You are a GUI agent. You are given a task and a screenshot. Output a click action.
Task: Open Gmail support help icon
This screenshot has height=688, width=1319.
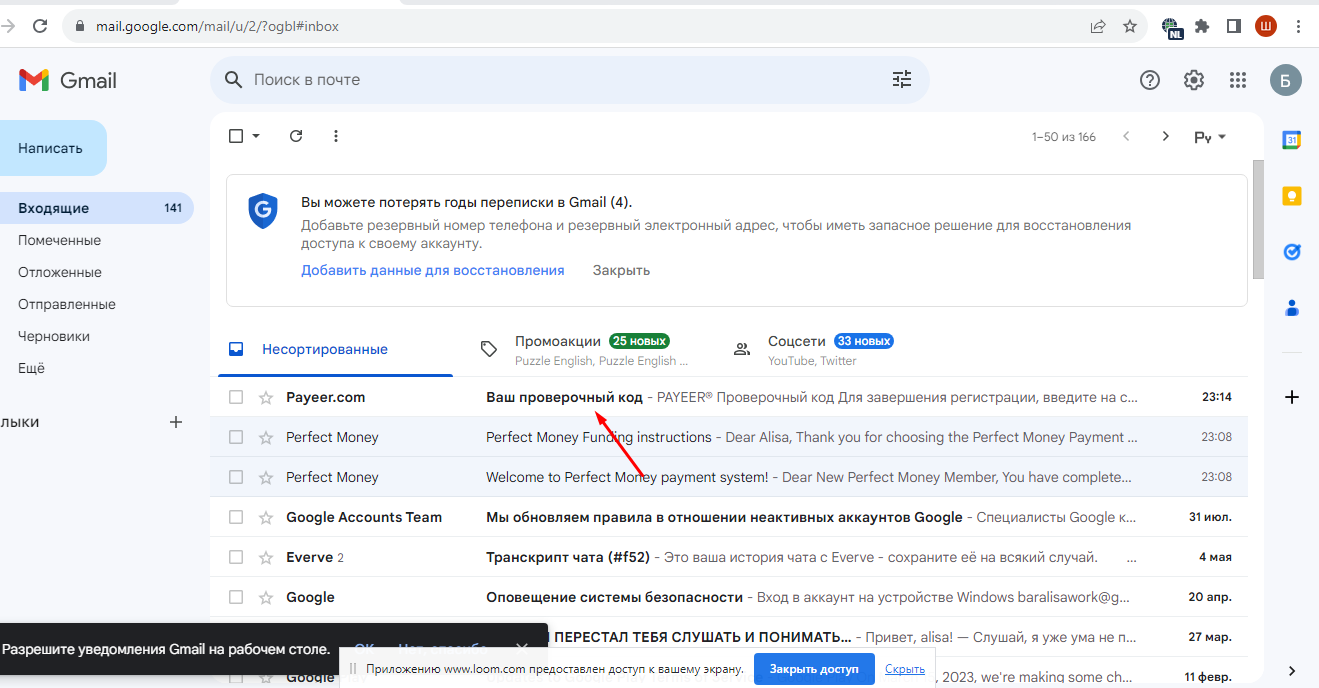[1150, 81]
